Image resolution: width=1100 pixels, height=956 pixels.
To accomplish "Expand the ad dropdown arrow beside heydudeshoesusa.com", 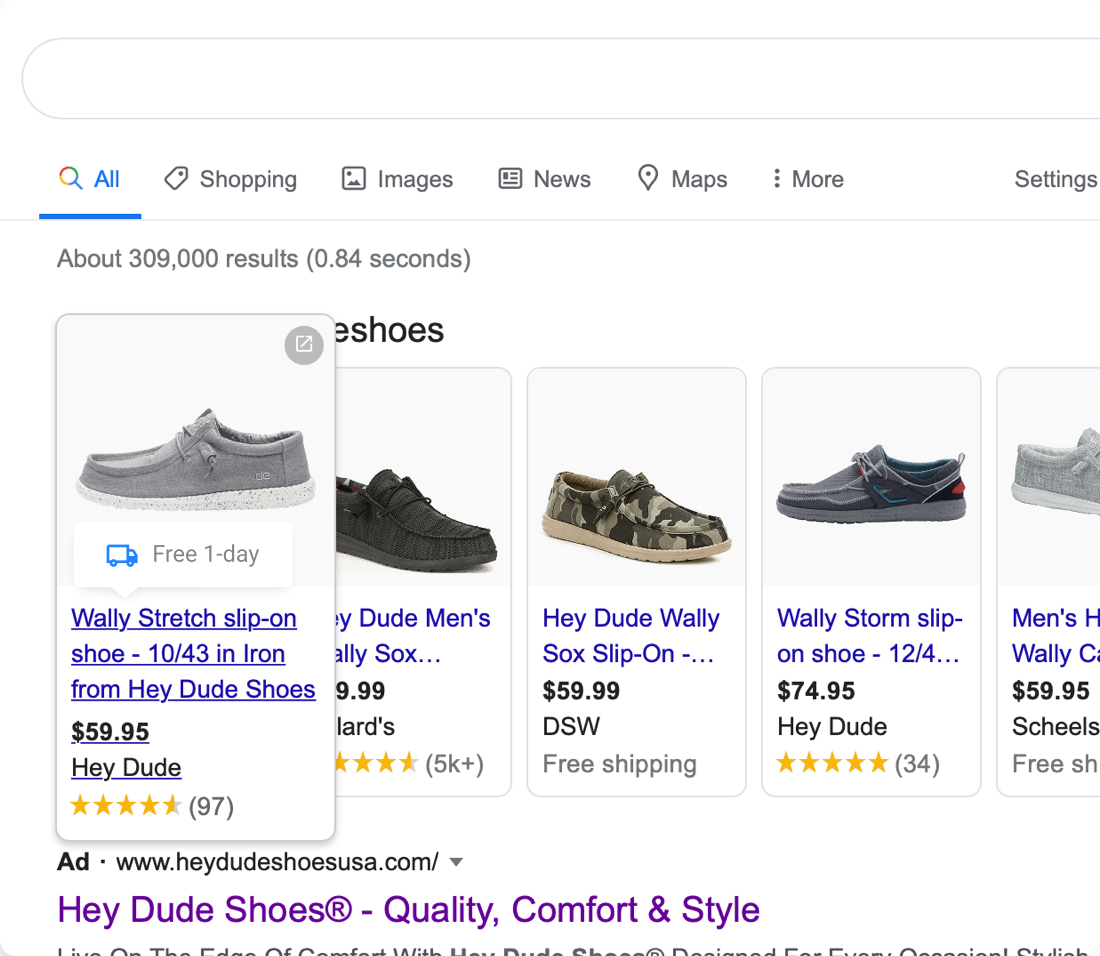I will point(456,862).
